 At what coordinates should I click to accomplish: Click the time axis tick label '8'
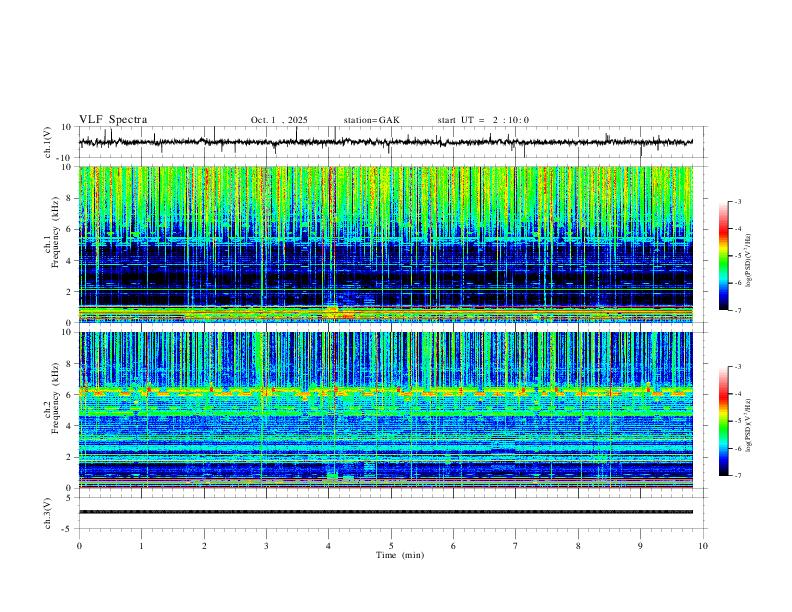pos(578,546)
